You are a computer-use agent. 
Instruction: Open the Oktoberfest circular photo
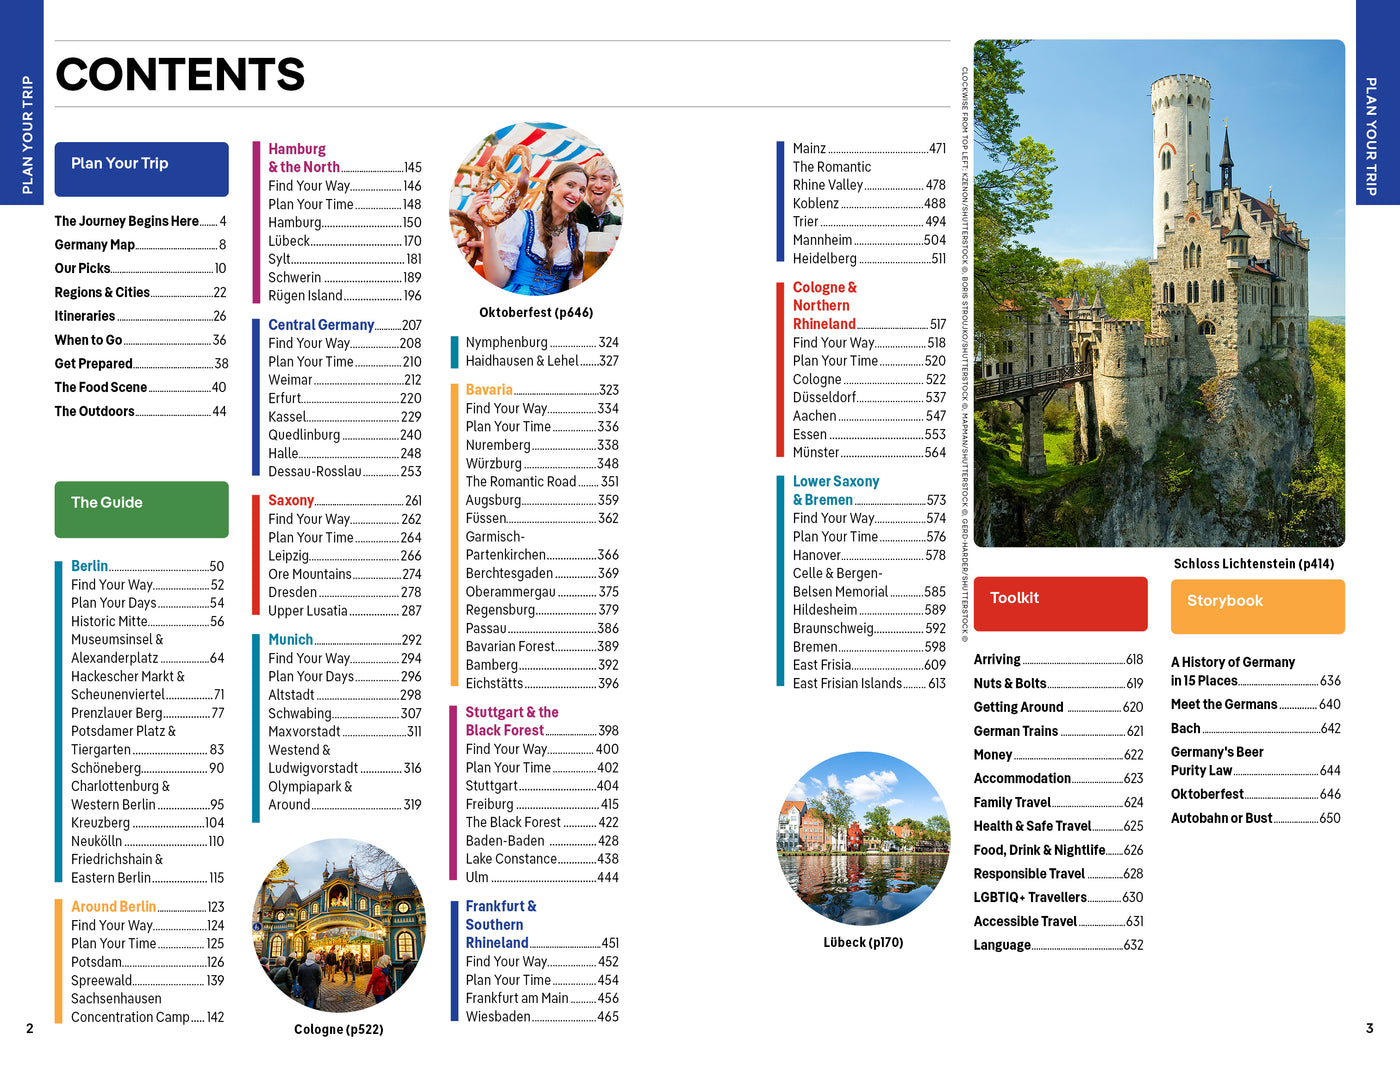click(540, 208)
